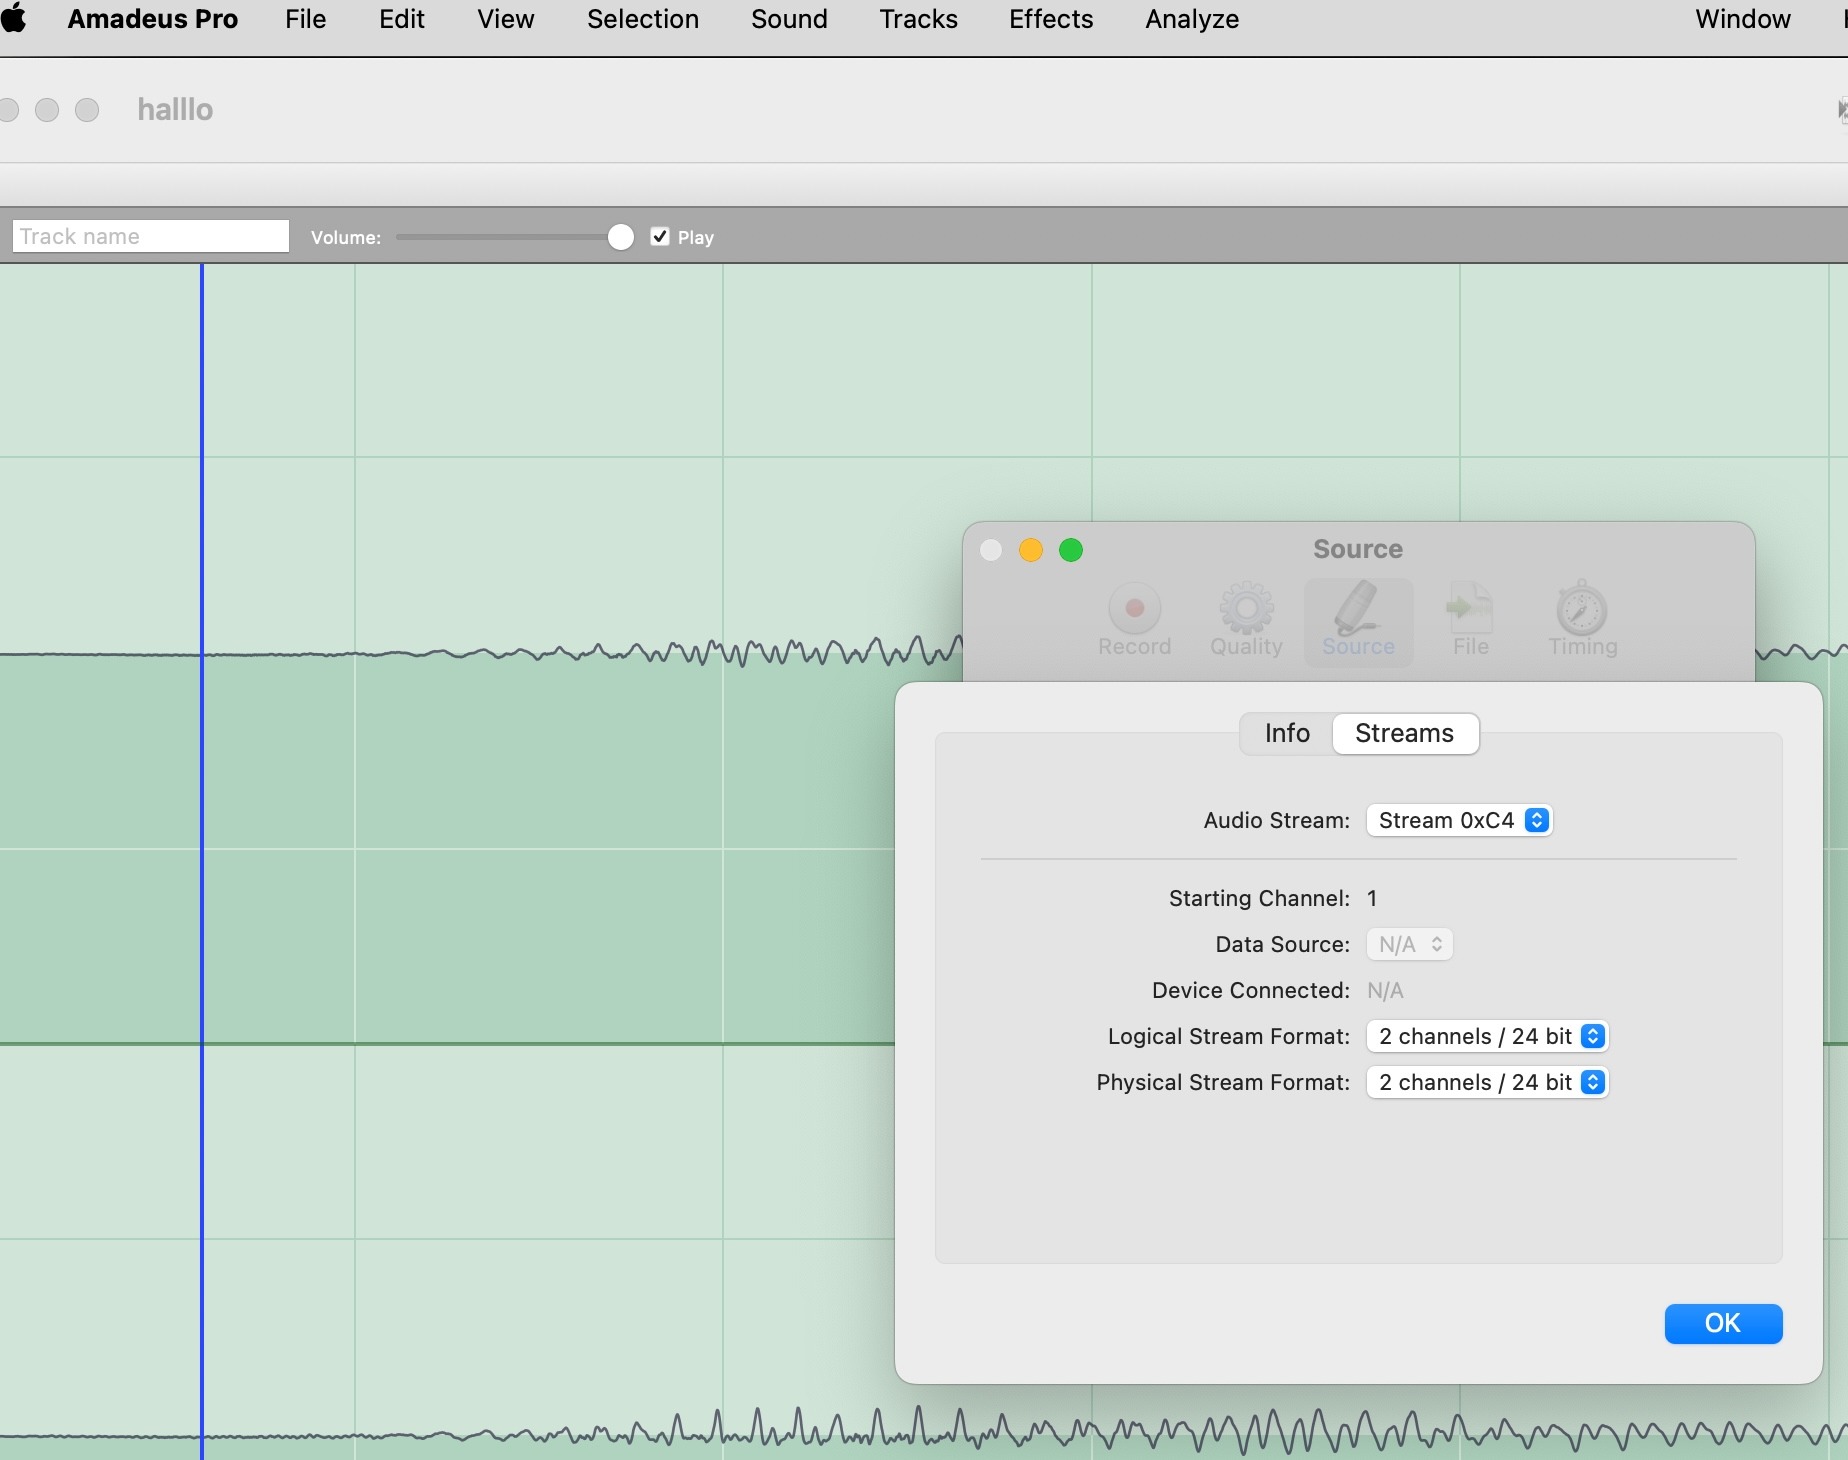The image size is (1848, 1460).
Task: Open the Effects menu
Action: tap(1051, 19)
